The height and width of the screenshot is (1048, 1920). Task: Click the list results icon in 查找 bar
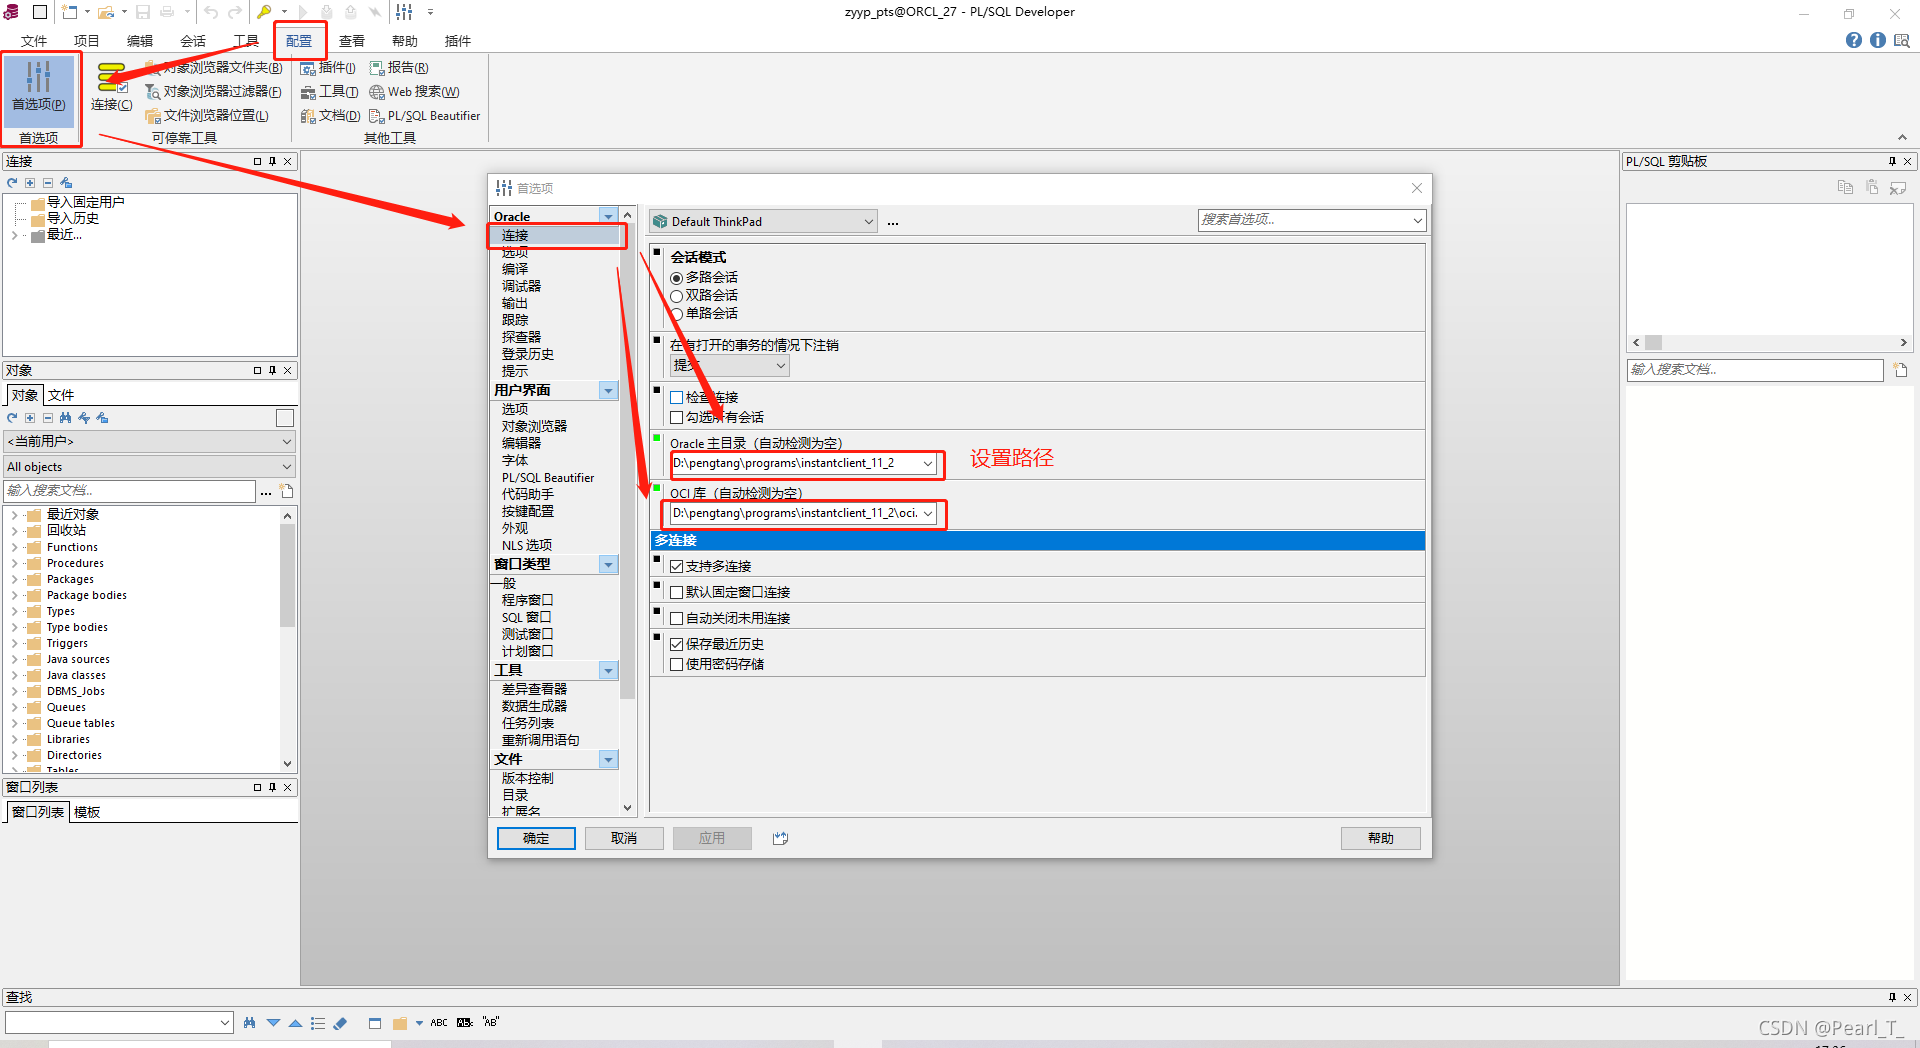(318, 1022)
